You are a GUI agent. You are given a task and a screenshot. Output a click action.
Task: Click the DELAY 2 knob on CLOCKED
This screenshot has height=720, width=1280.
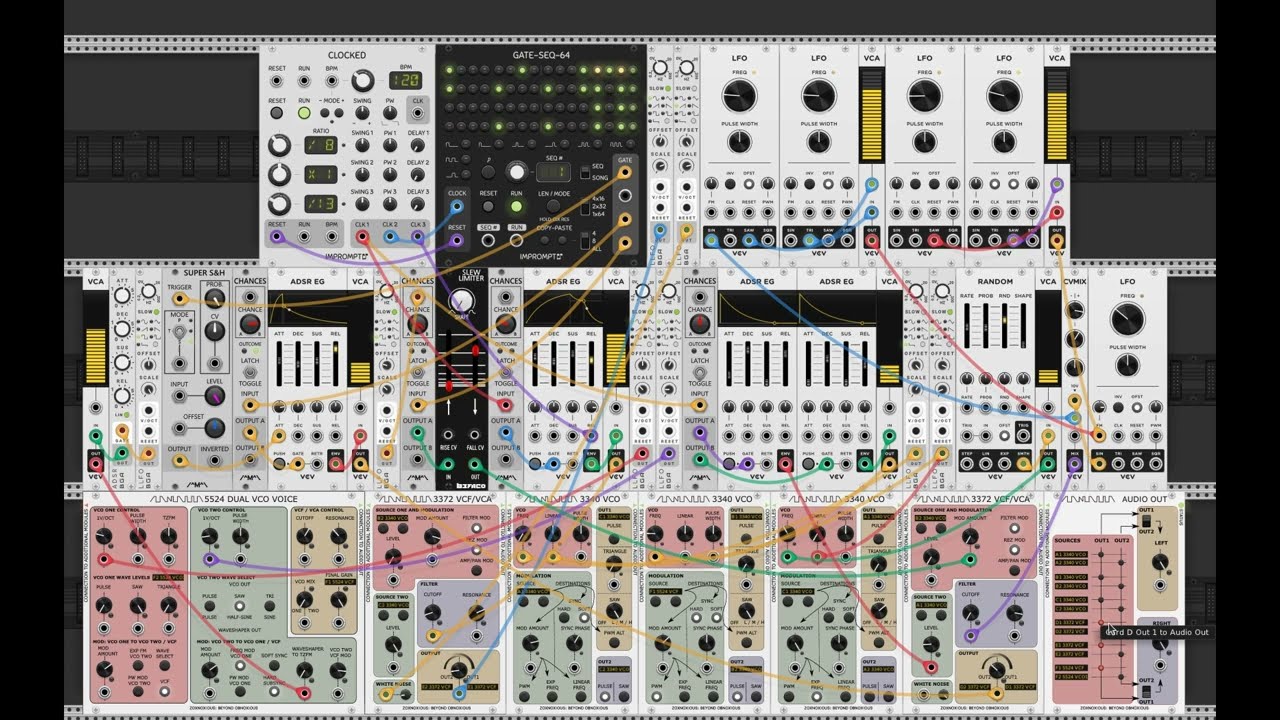point(418,175)
